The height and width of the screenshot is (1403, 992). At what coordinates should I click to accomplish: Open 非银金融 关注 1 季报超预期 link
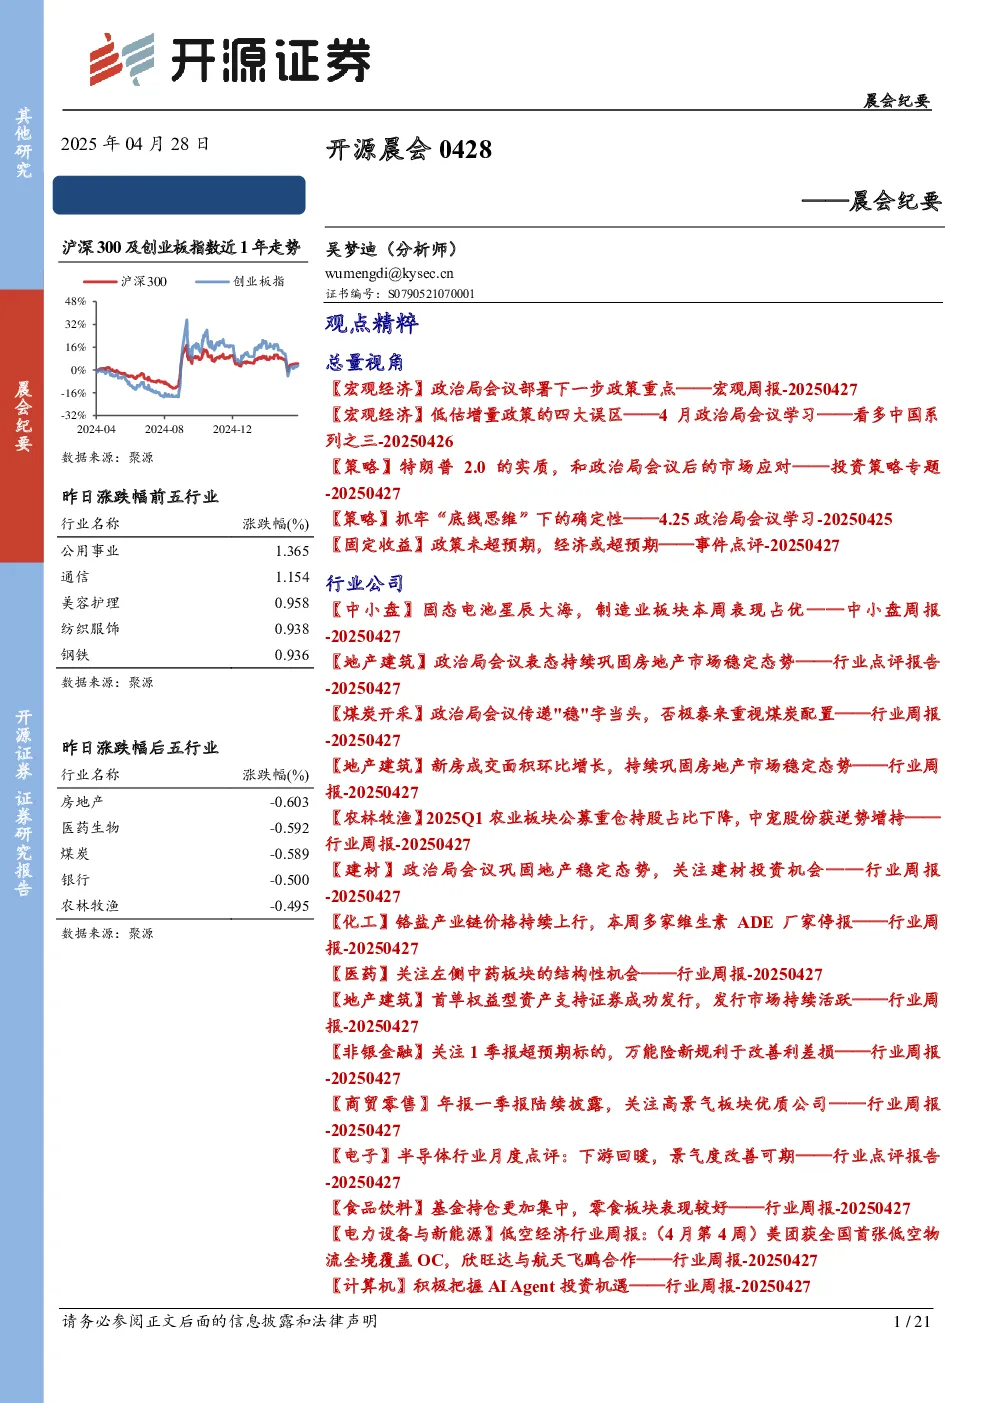(633, 1065)
